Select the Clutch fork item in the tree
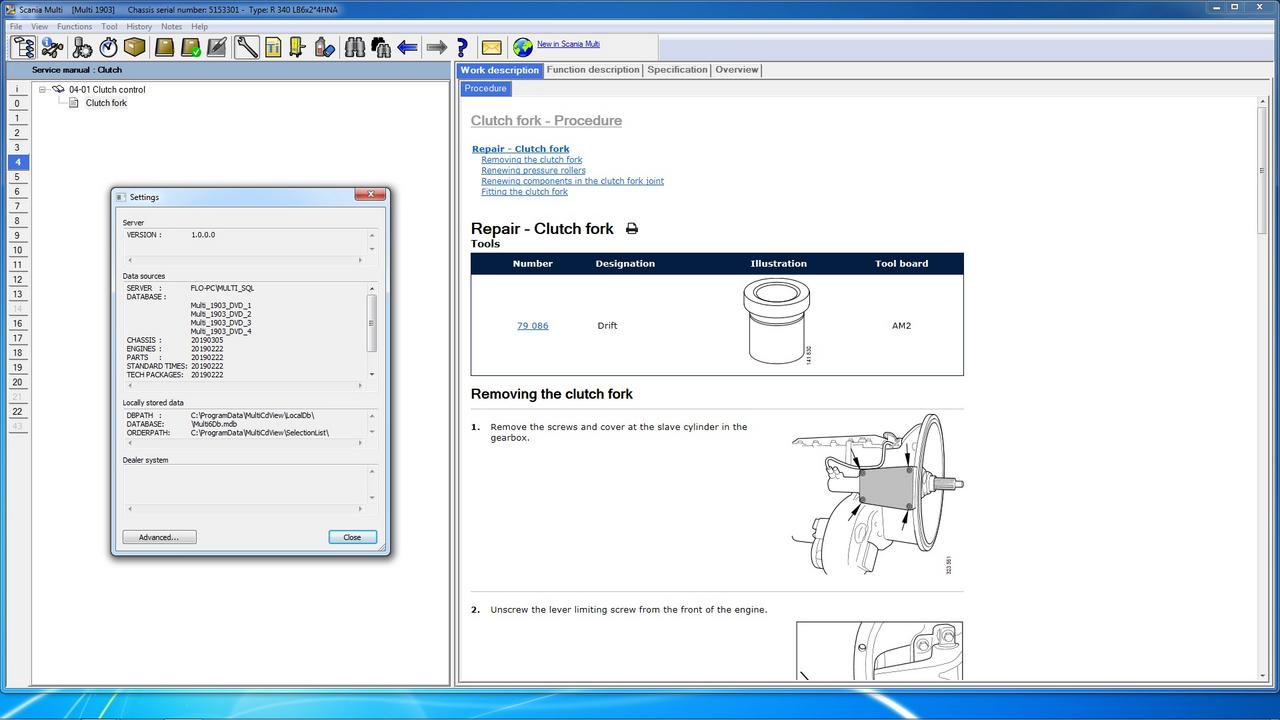The height and width of the screenshot is (720, 1280). point(106,102)
